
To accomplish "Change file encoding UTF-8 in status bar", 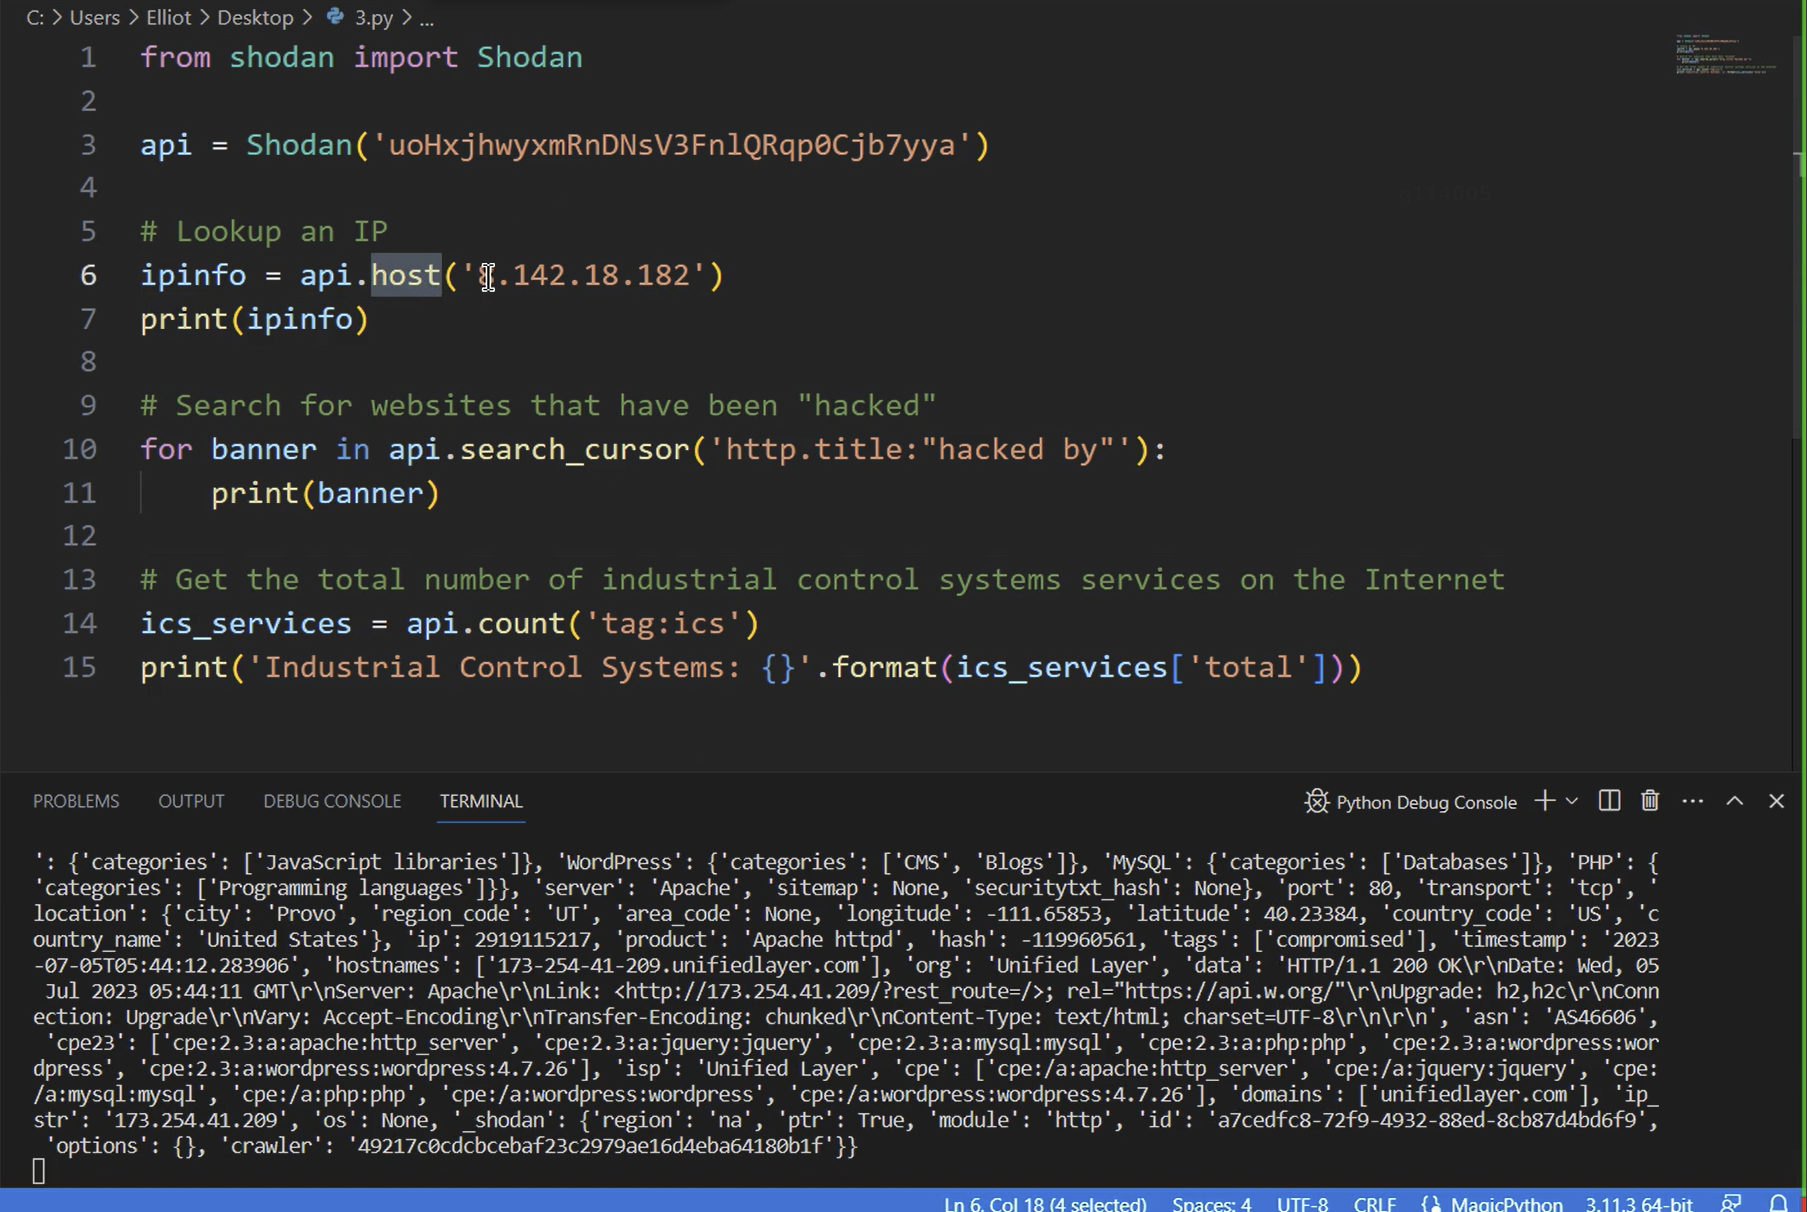I will coord(1302,1203).
